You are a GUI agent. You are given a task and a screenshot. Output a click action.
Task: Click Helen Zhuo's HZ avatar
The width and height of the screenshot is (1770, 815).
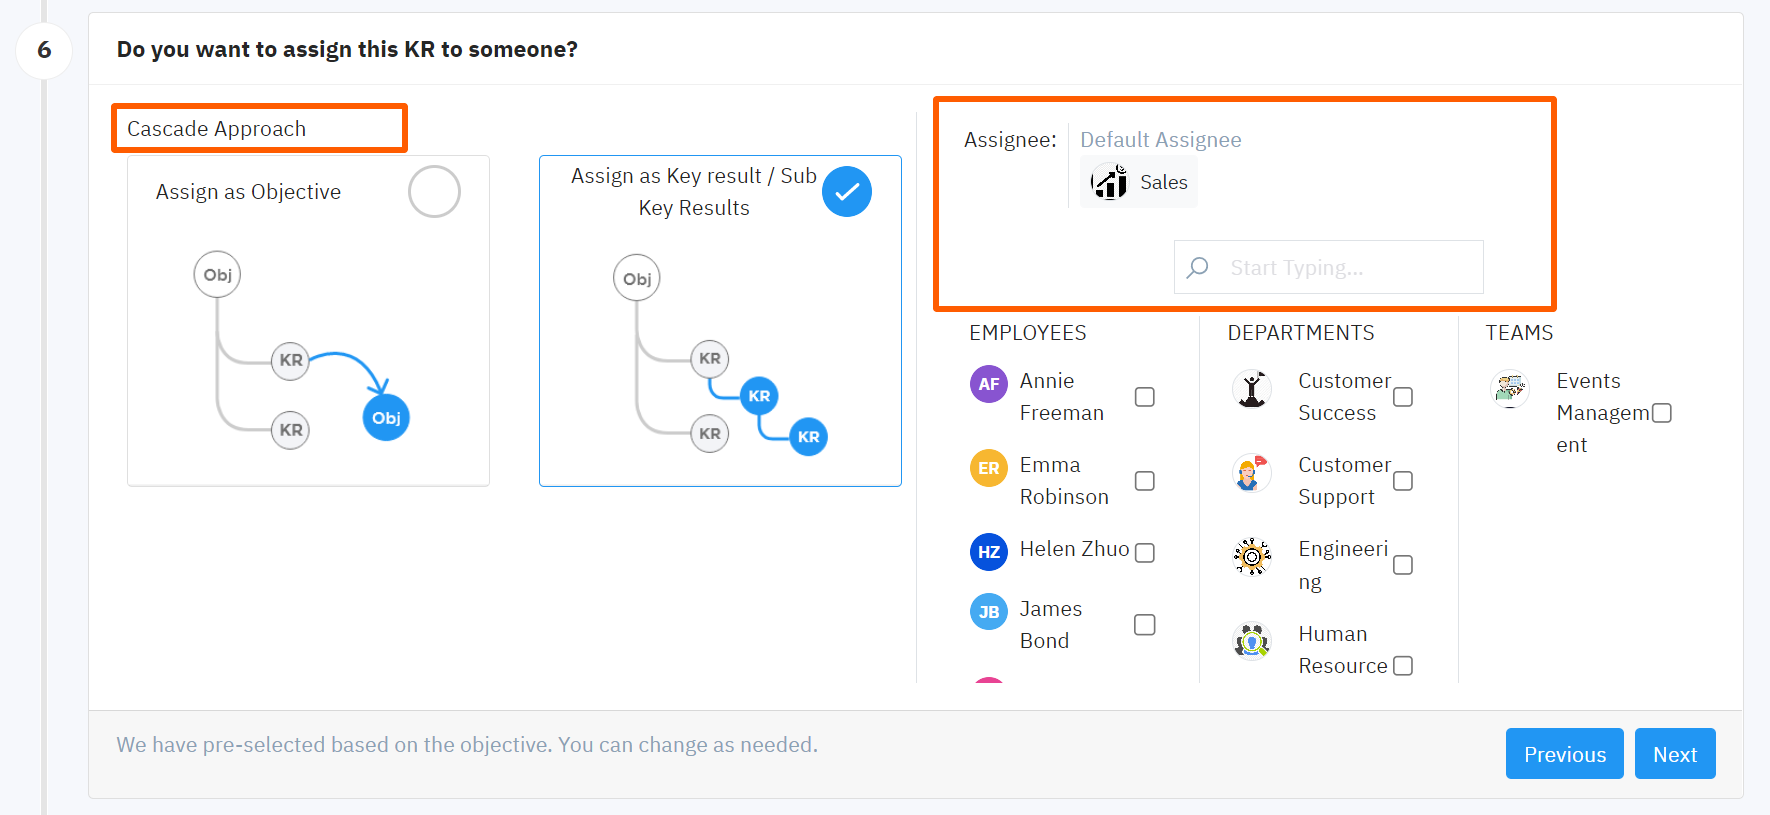pos(988,552)
